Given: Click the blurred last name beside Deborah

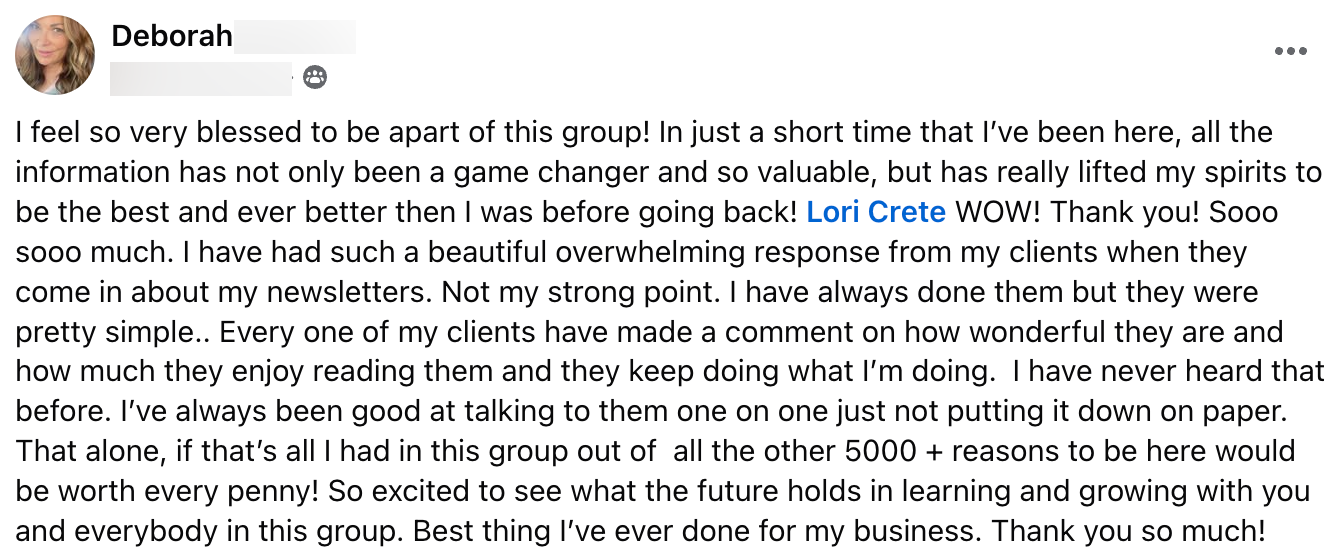Looking at the screenshot, I should (296, 37).
